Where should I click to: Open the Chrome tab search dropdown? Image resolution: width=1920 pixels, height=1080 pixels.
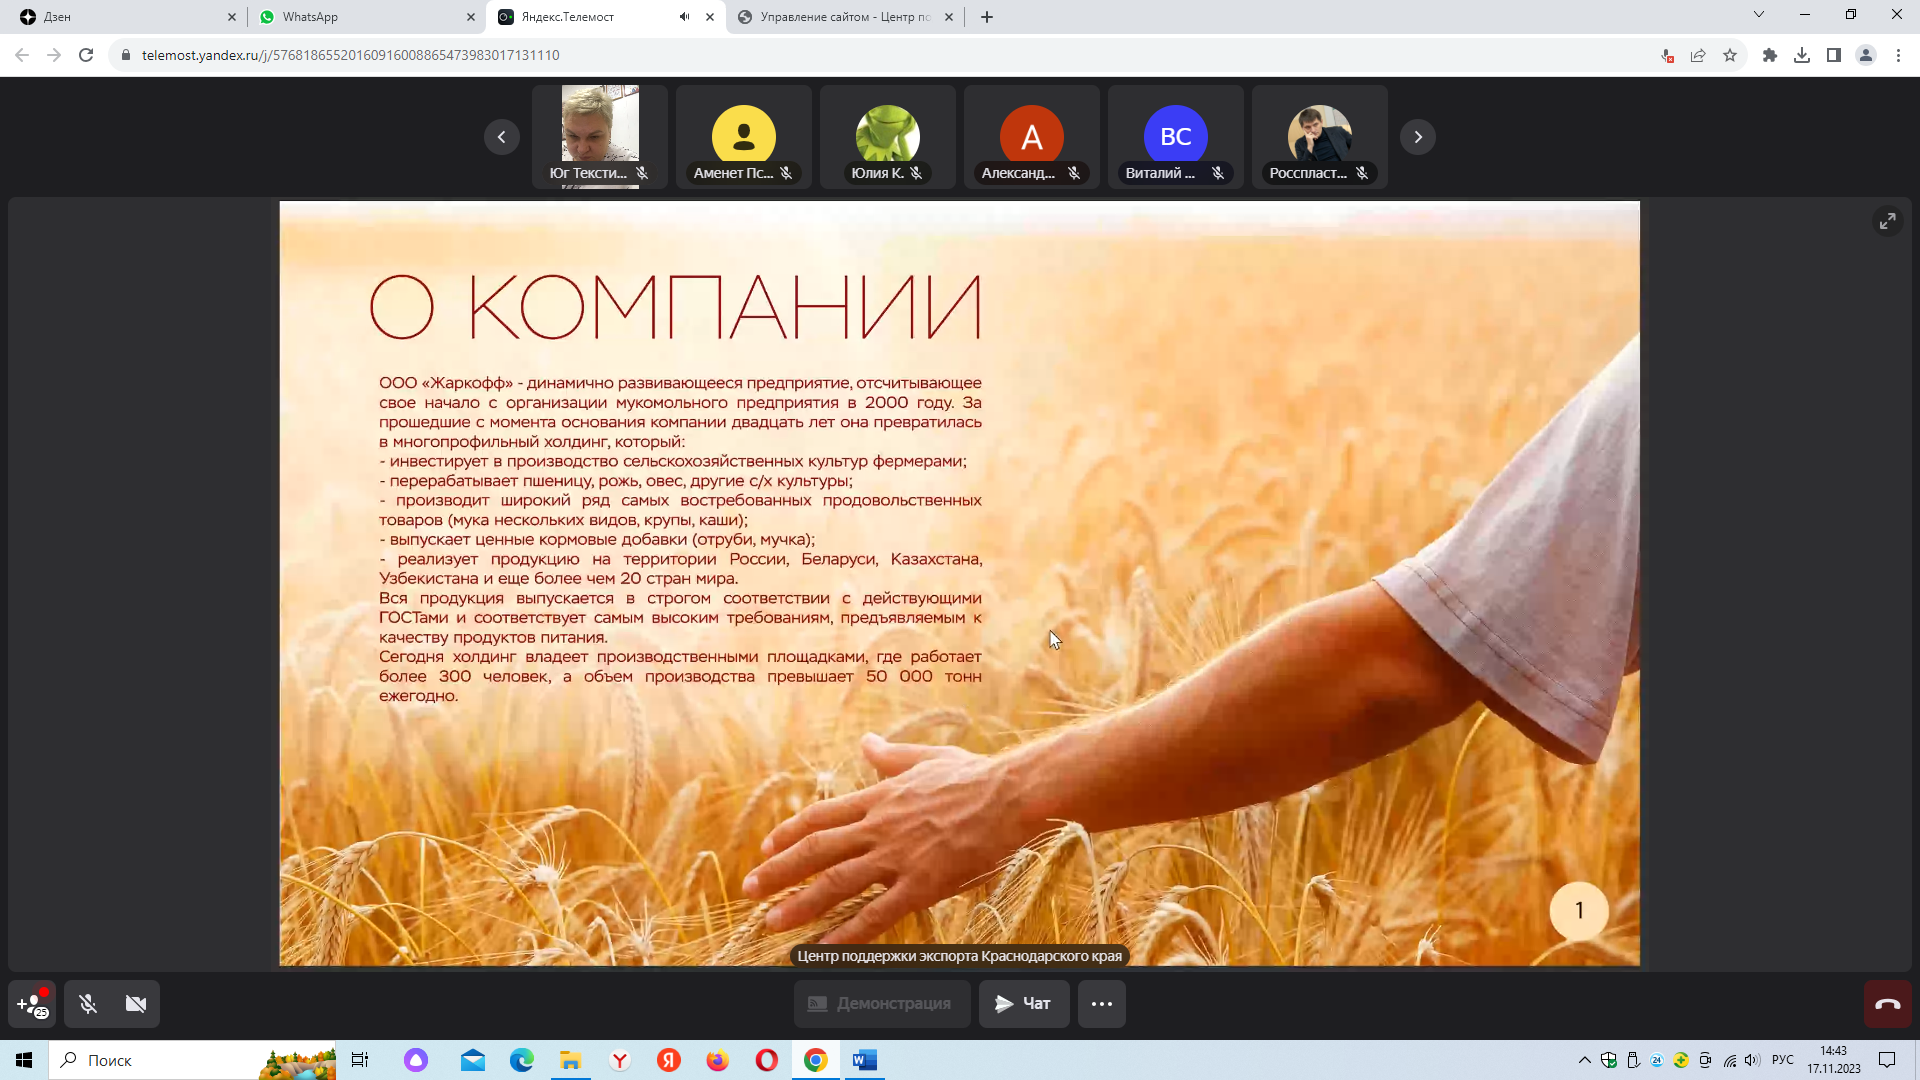click(x=1759, y=15)
